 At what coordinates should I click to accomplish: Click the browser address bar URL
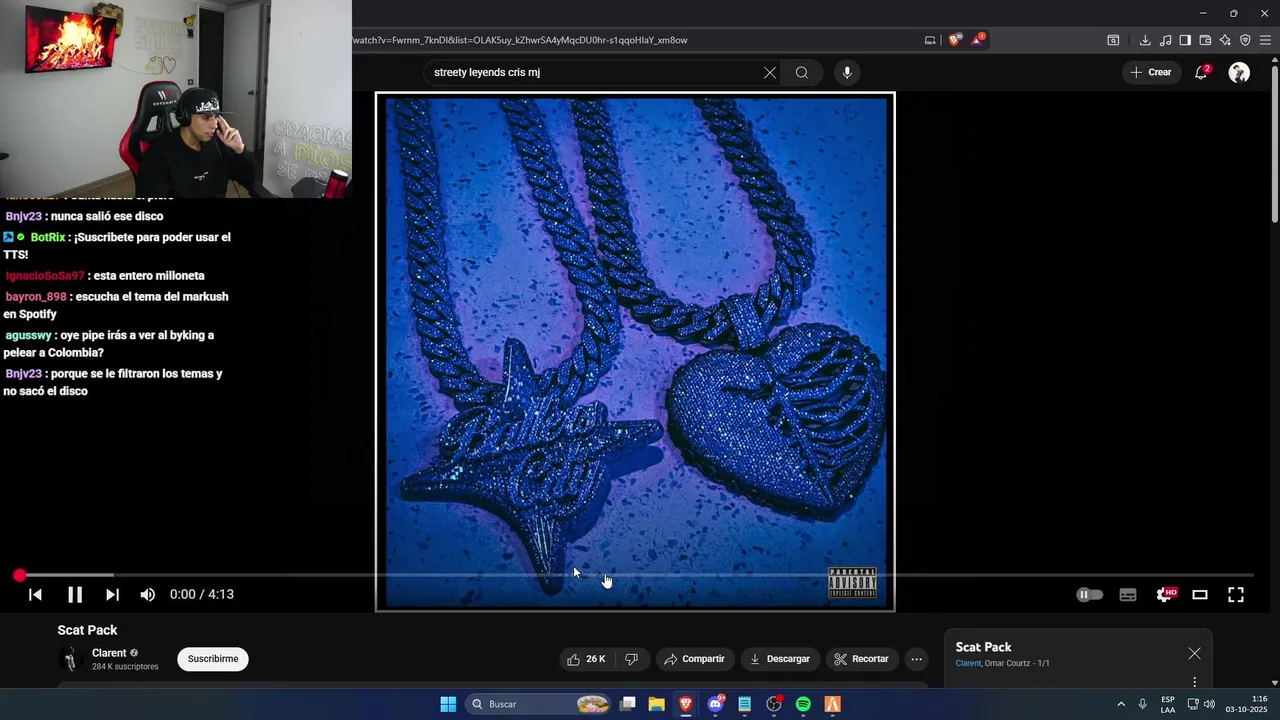click(x=520, y=40)
